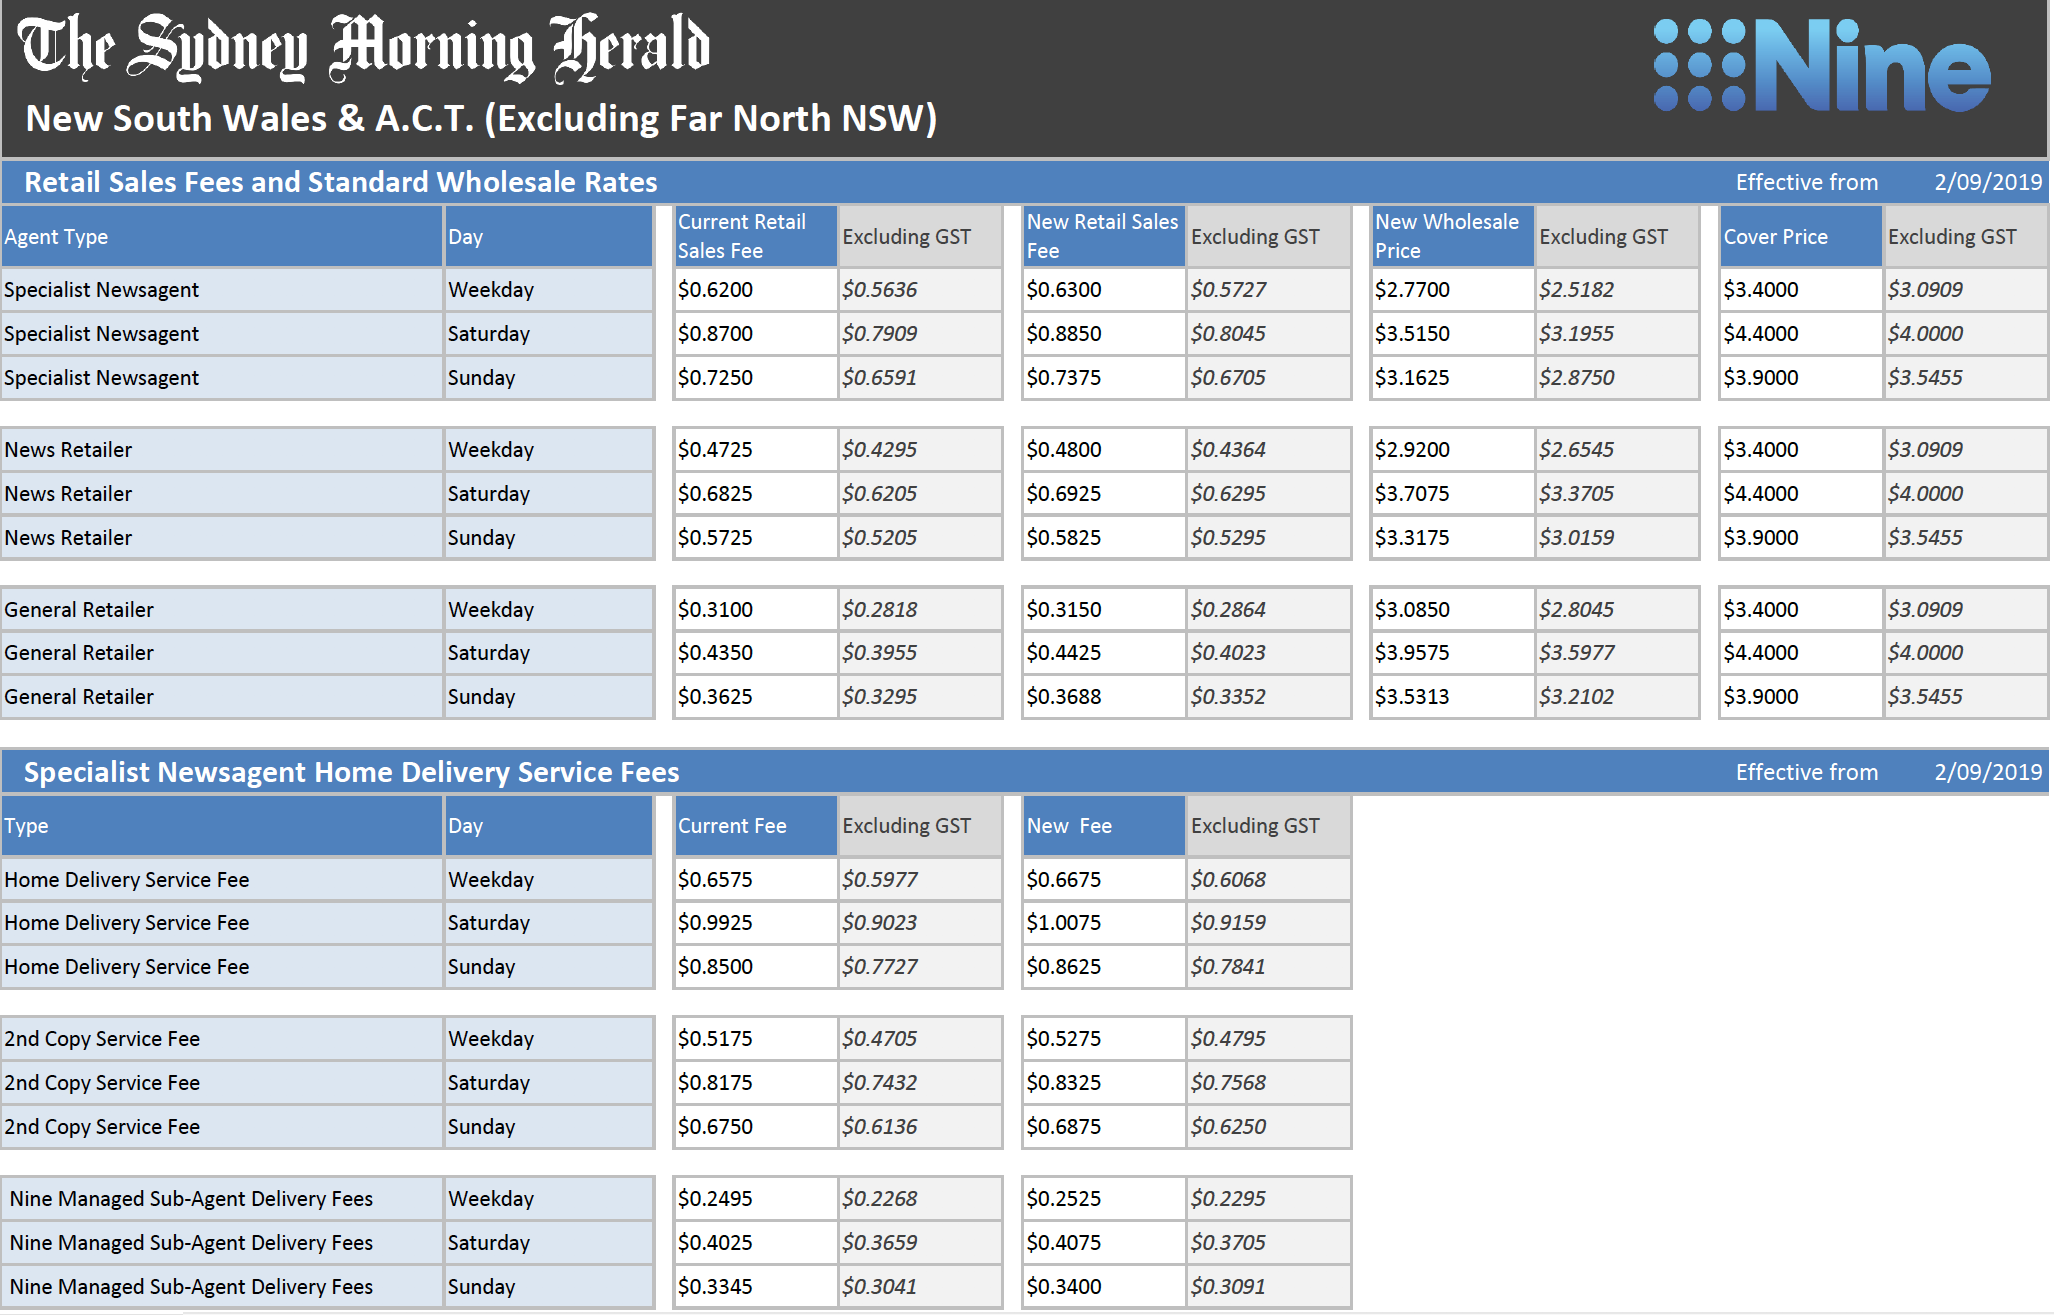
Task: Click the New South Wales & A.C.T. subtitle
Action: 480,119
